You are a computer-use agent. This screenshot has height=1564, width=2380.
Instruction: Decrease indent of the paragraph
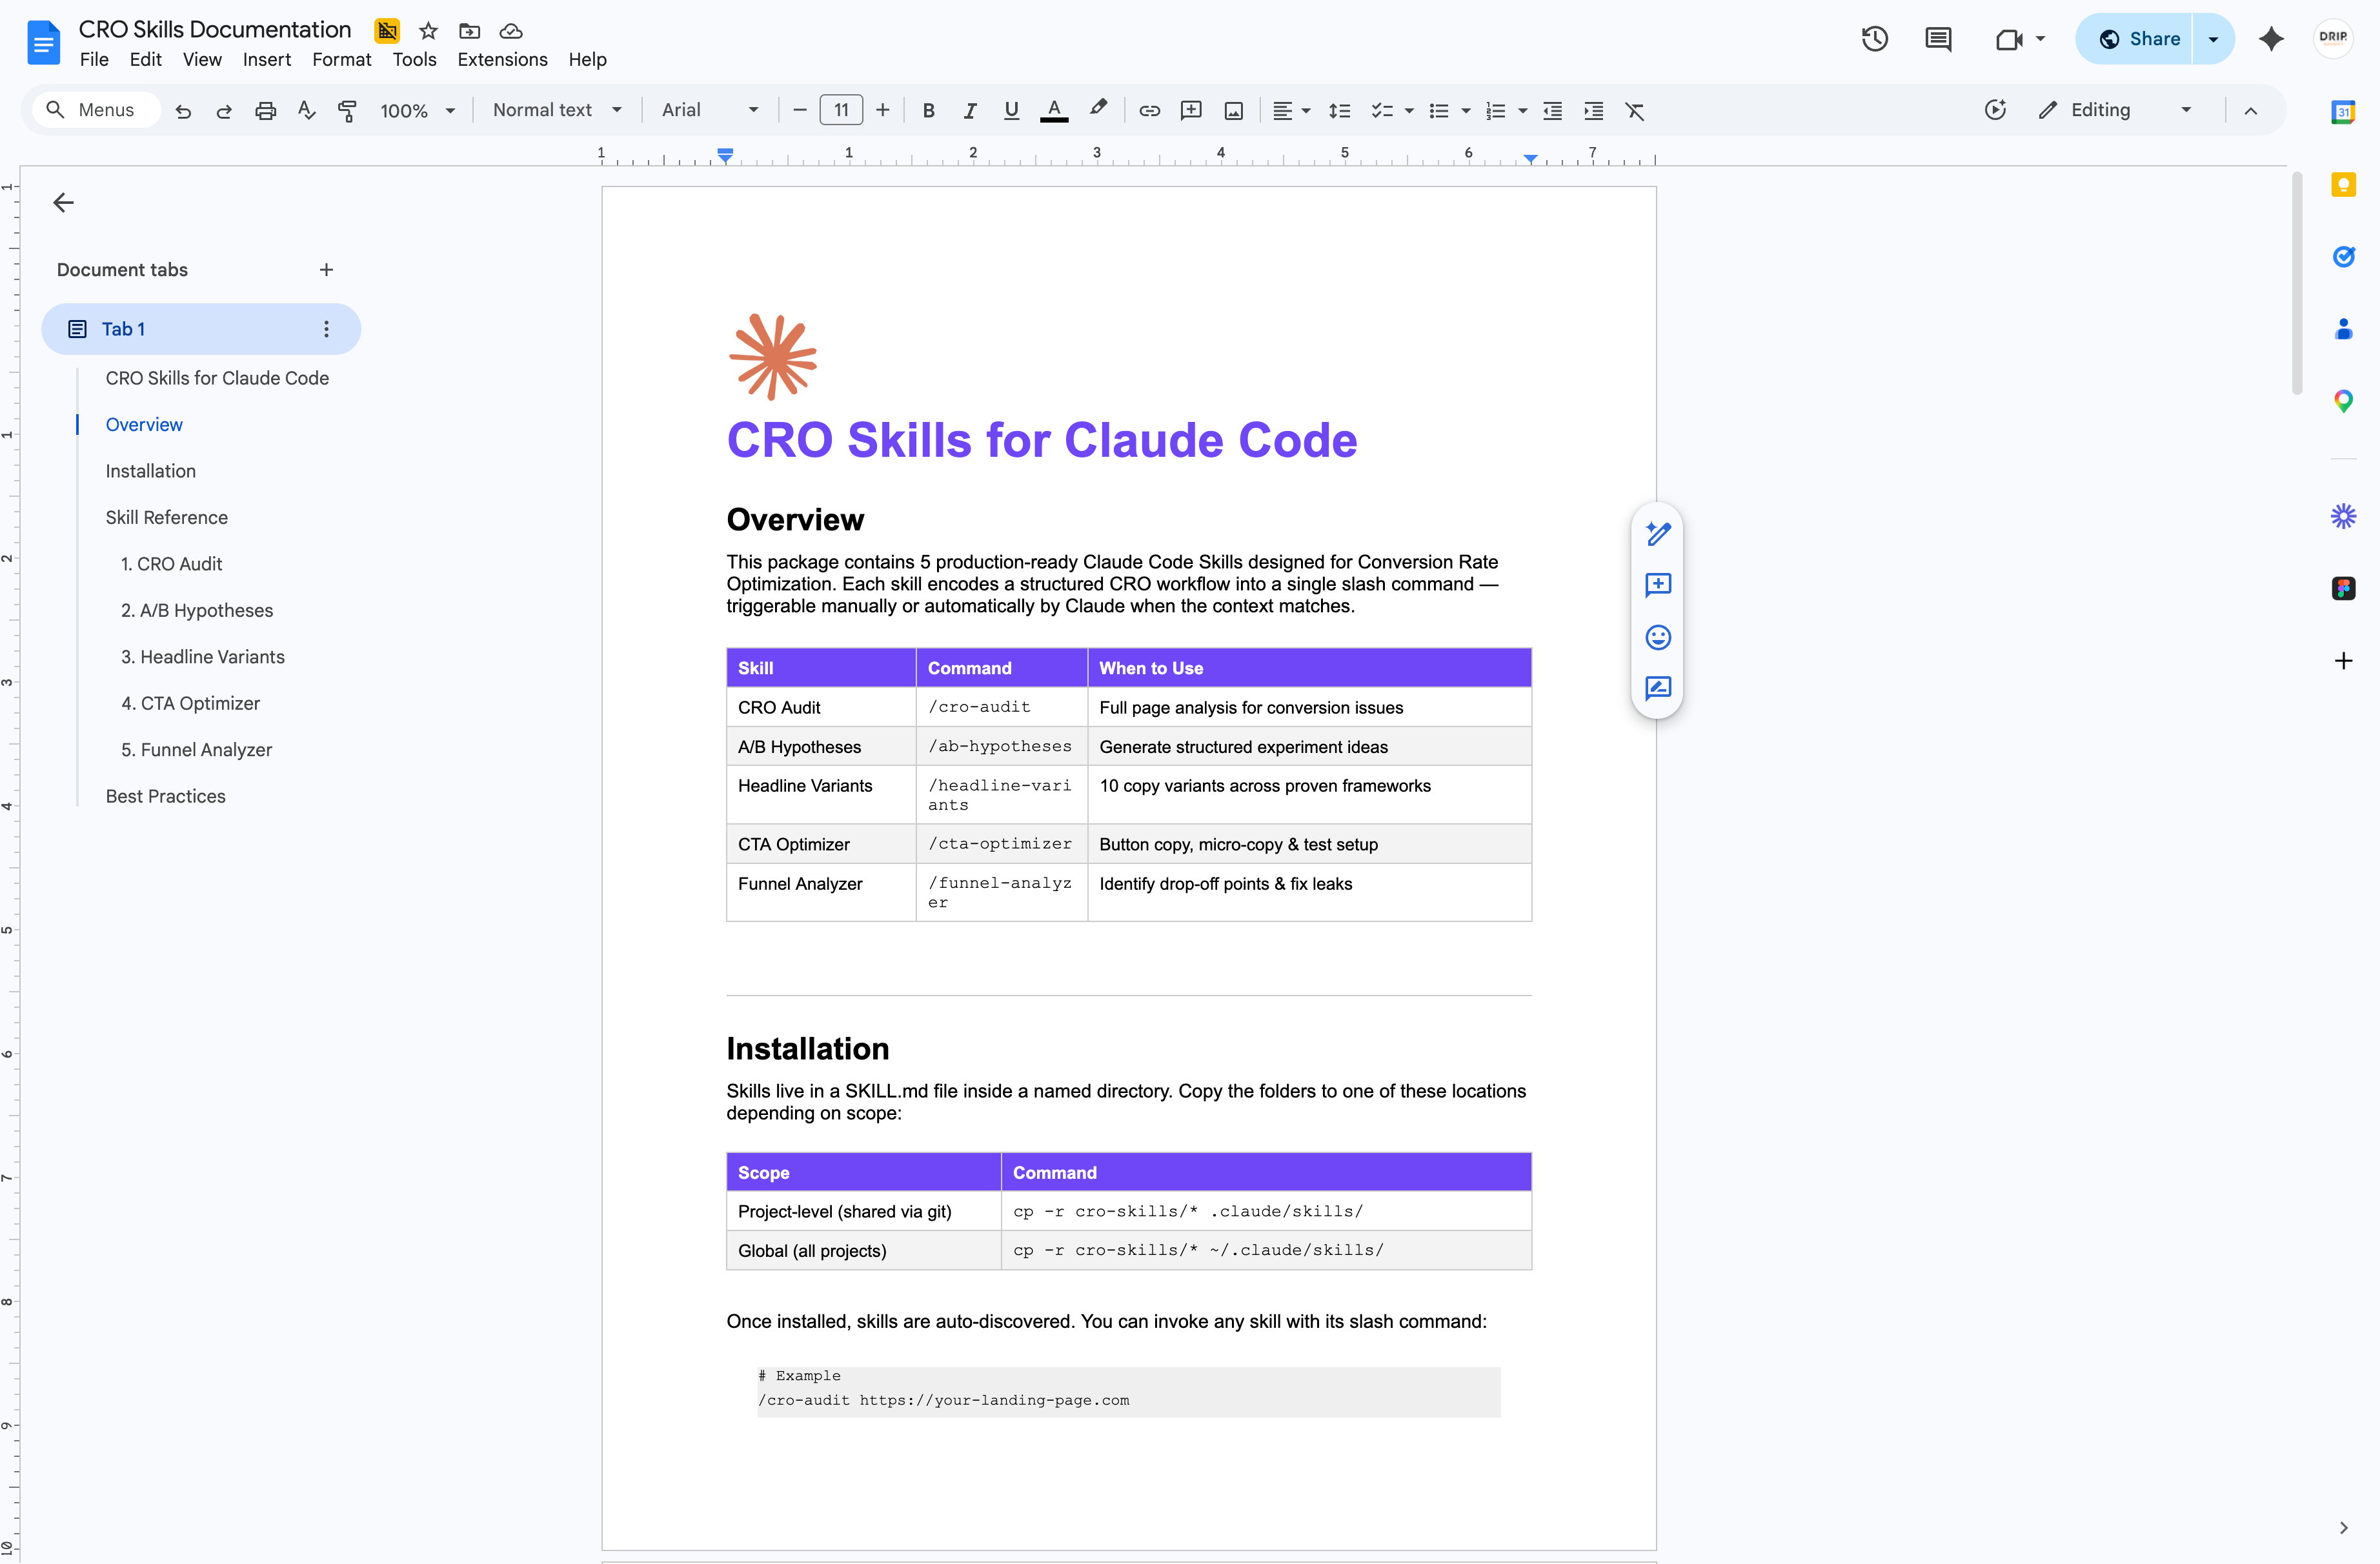[1553, 111]
